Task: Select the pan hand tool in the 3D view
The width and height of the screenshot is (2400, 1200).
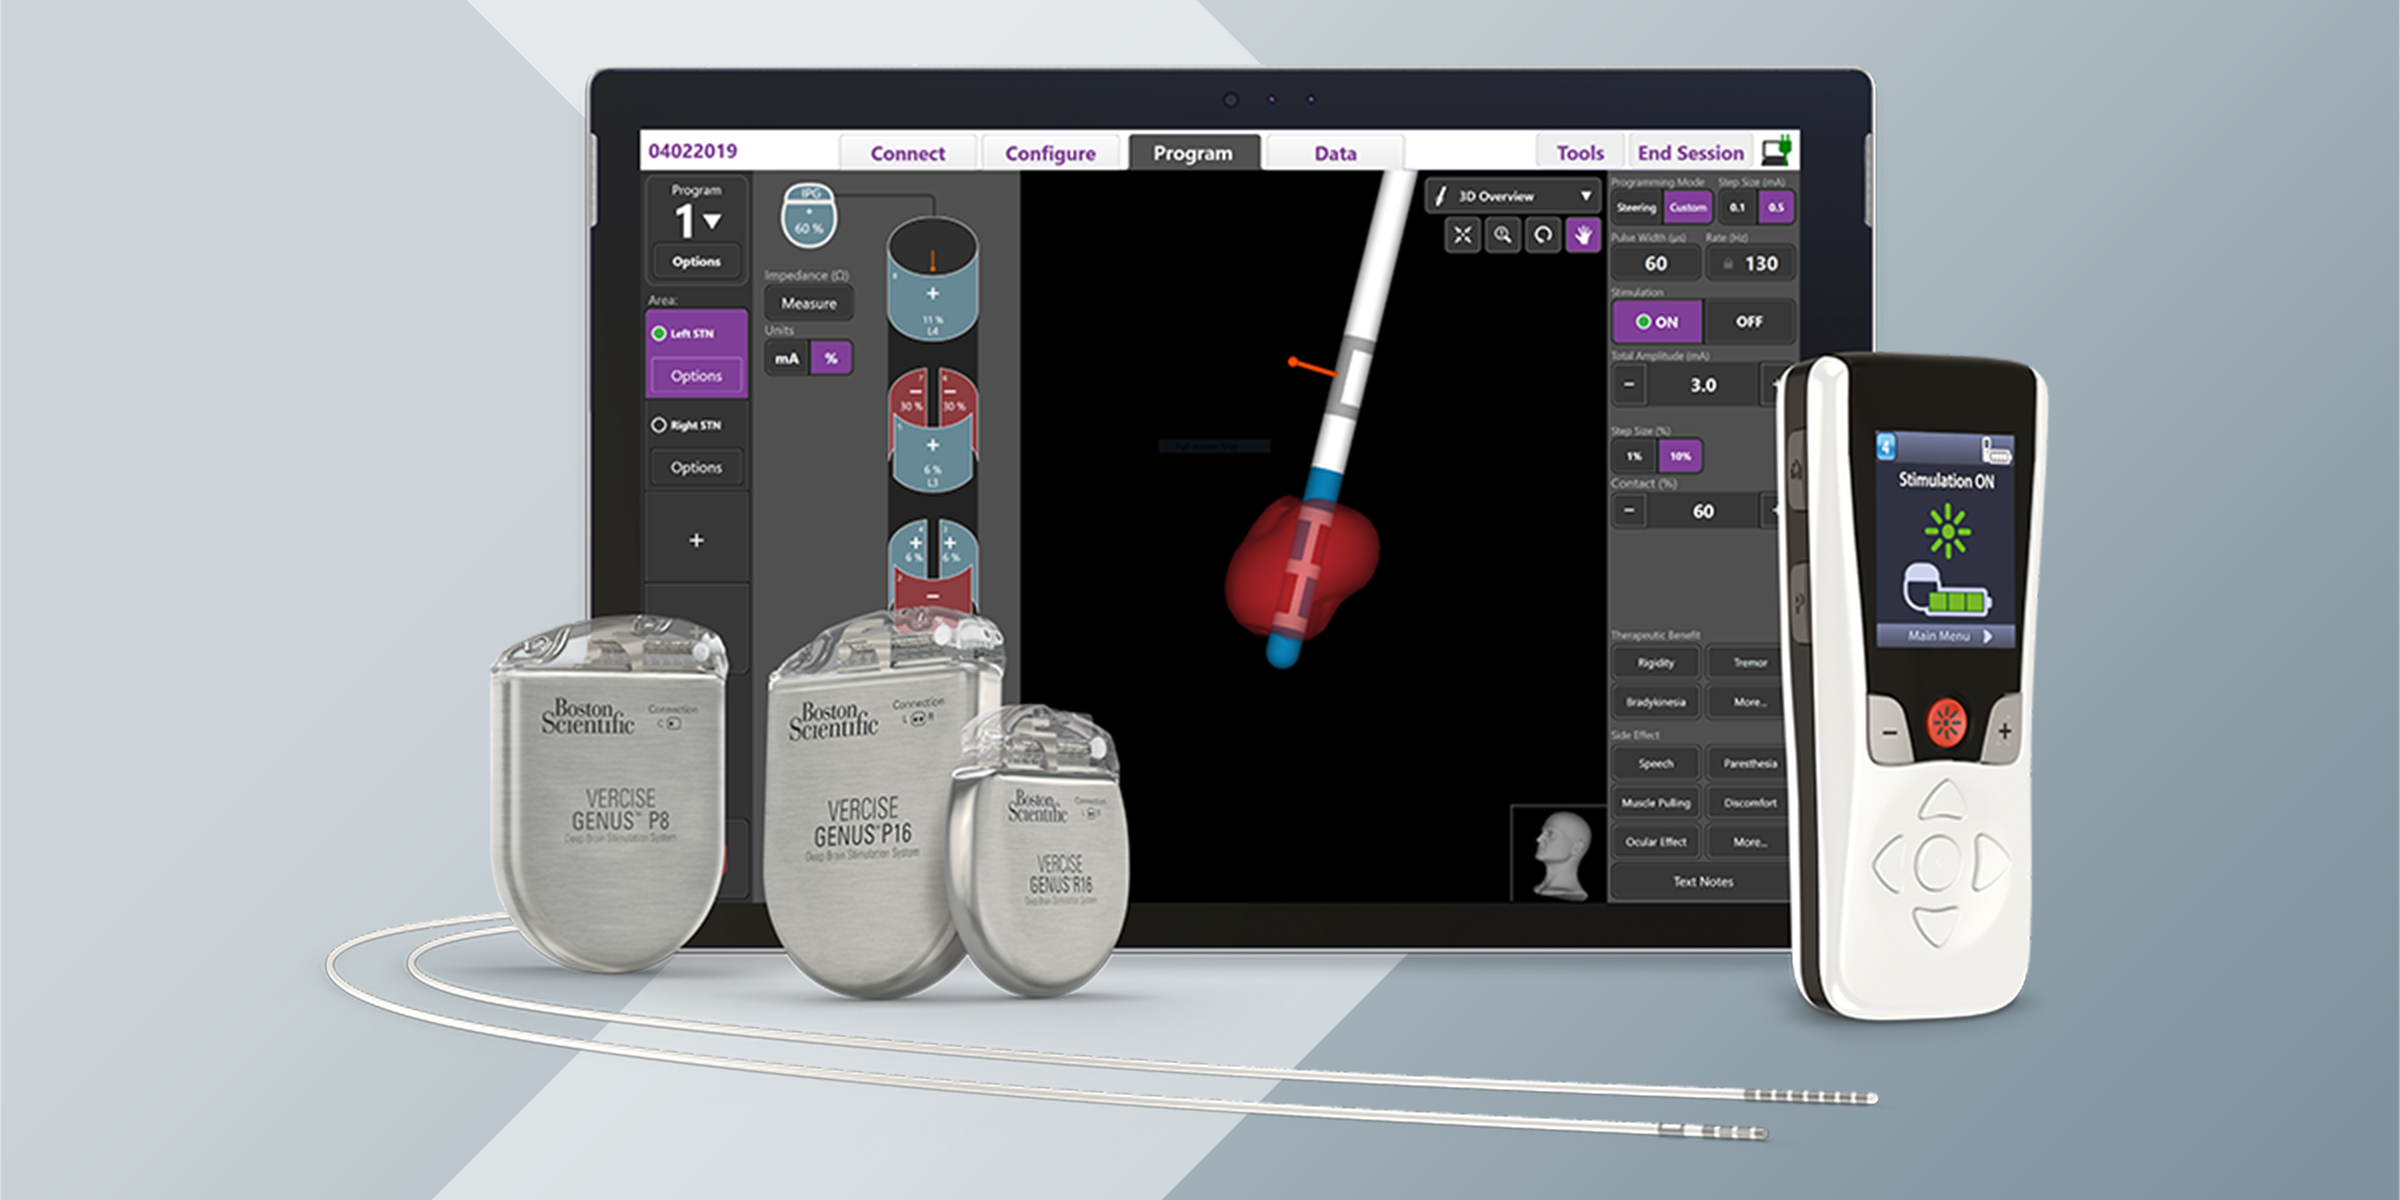Action: [1581, 237]
